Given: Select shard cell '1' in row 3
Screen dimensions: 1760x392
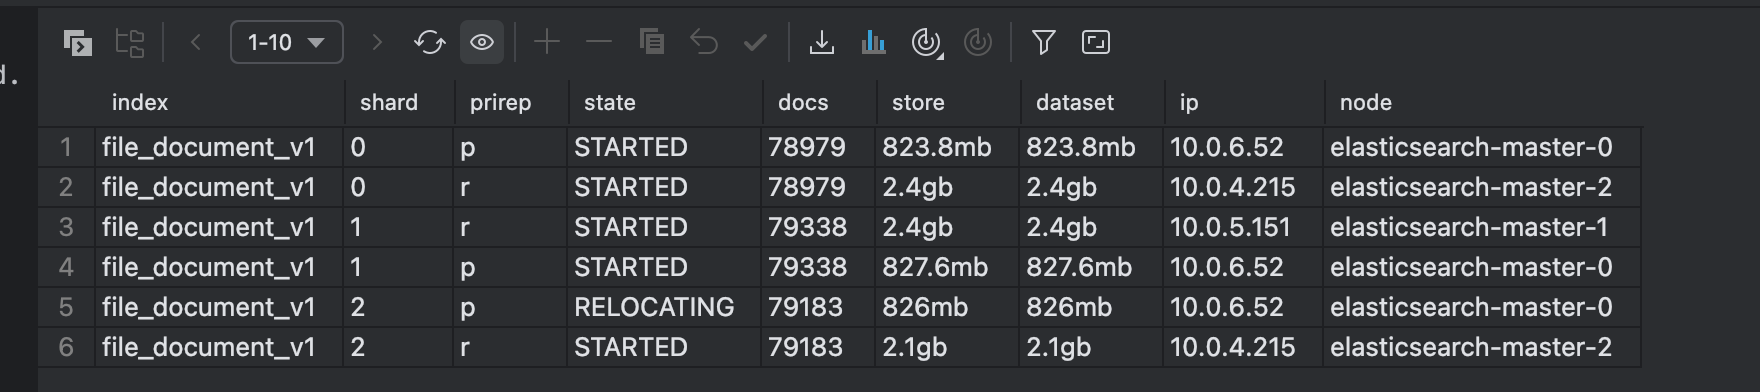Looking at the screenshot, I should coord(398,227).
